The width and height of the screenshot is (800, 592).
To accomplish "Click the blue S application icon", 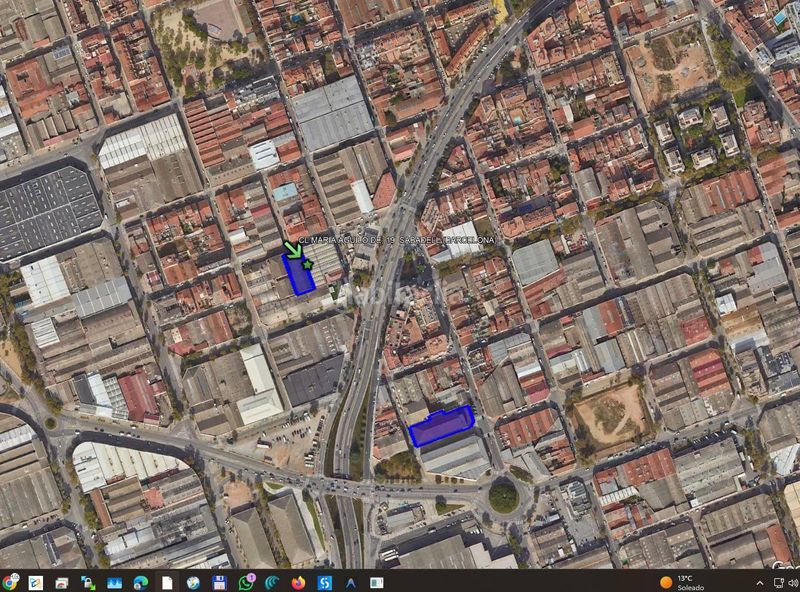I will (x=324, y=582).
